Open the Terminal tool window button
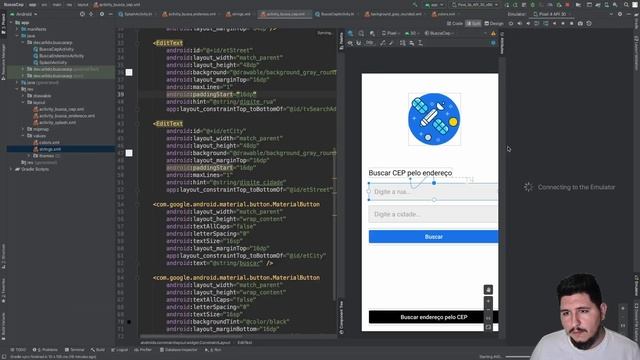640x360 pixels. [x=74, y=350]
